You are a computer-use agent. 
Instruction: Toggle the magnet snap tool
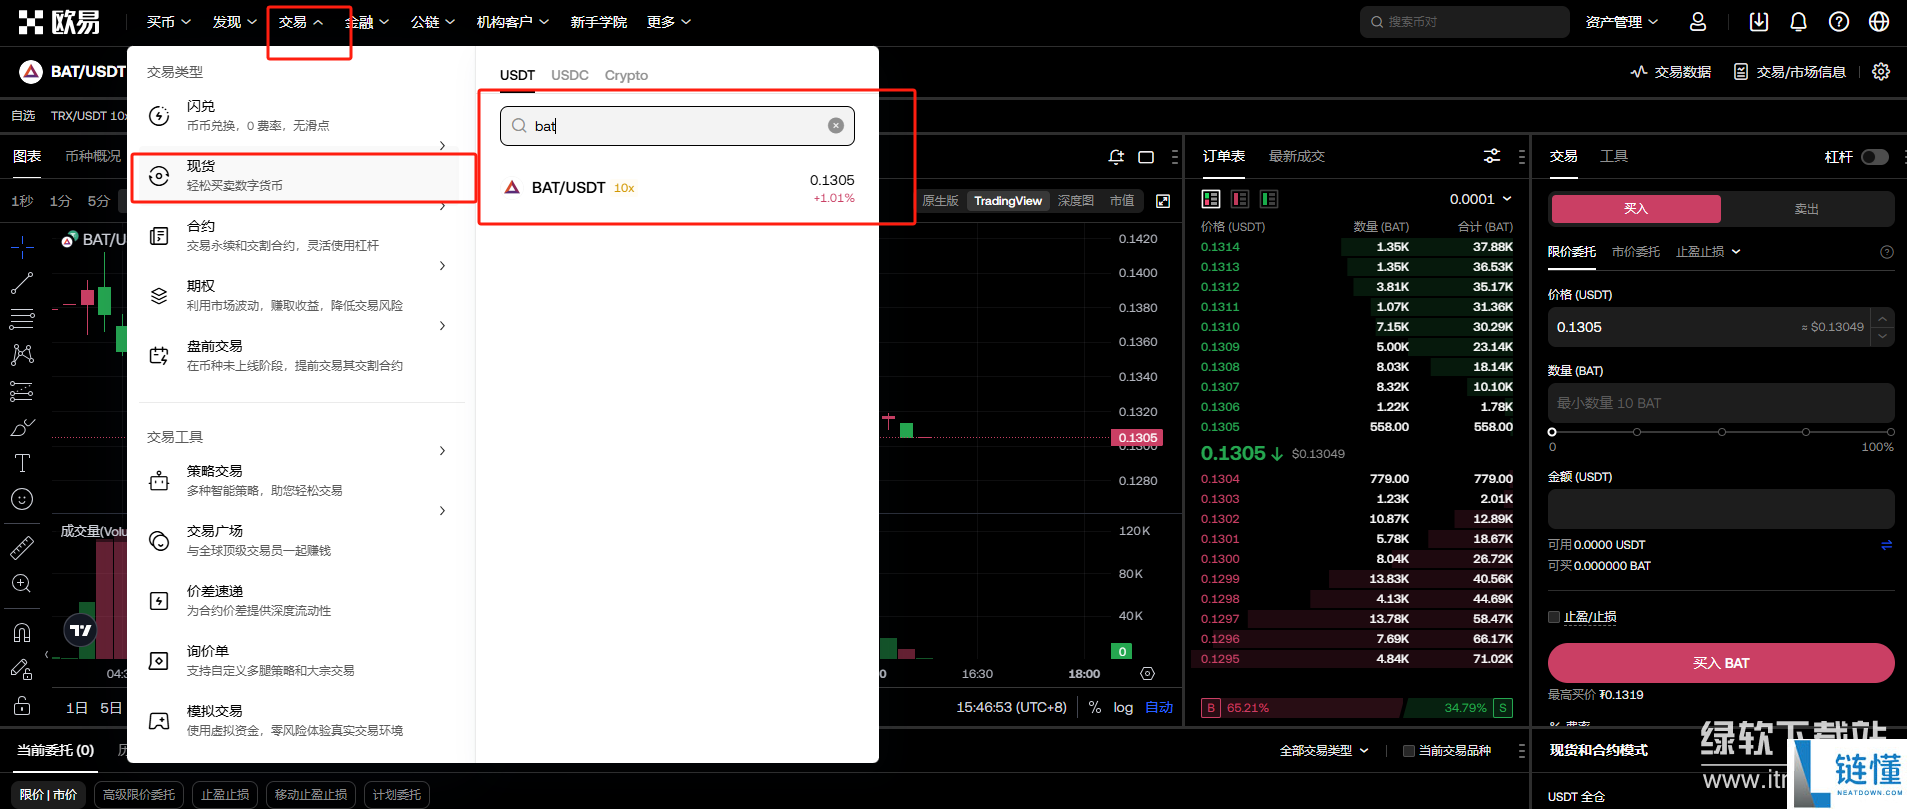pos(22,632)
